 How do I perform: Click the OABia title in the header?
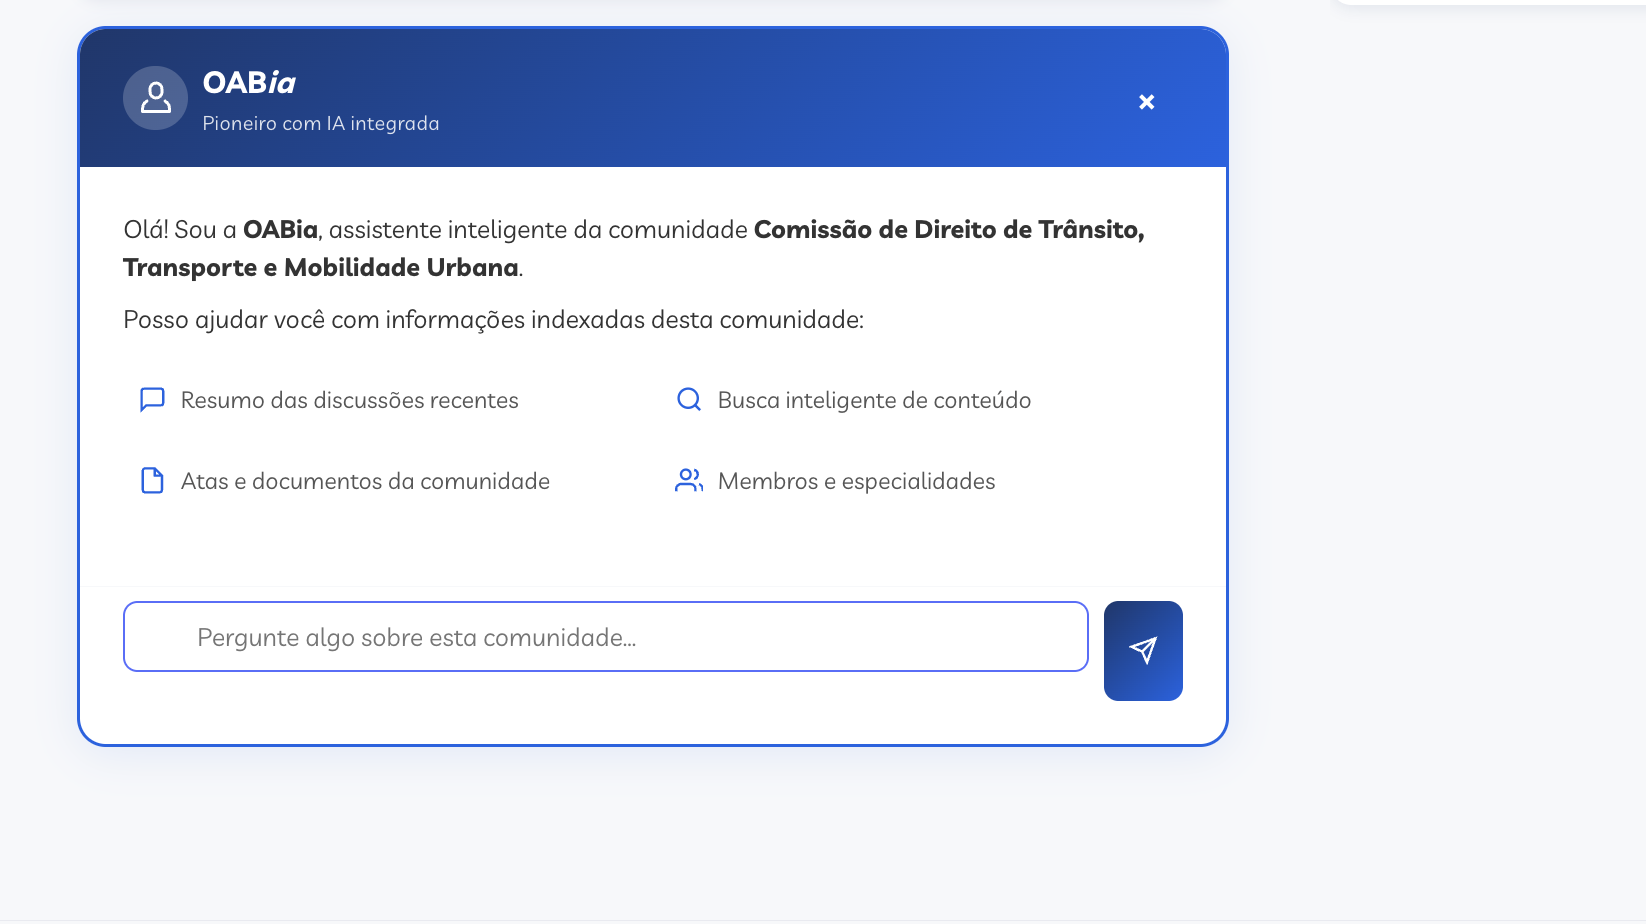point(249,84)
